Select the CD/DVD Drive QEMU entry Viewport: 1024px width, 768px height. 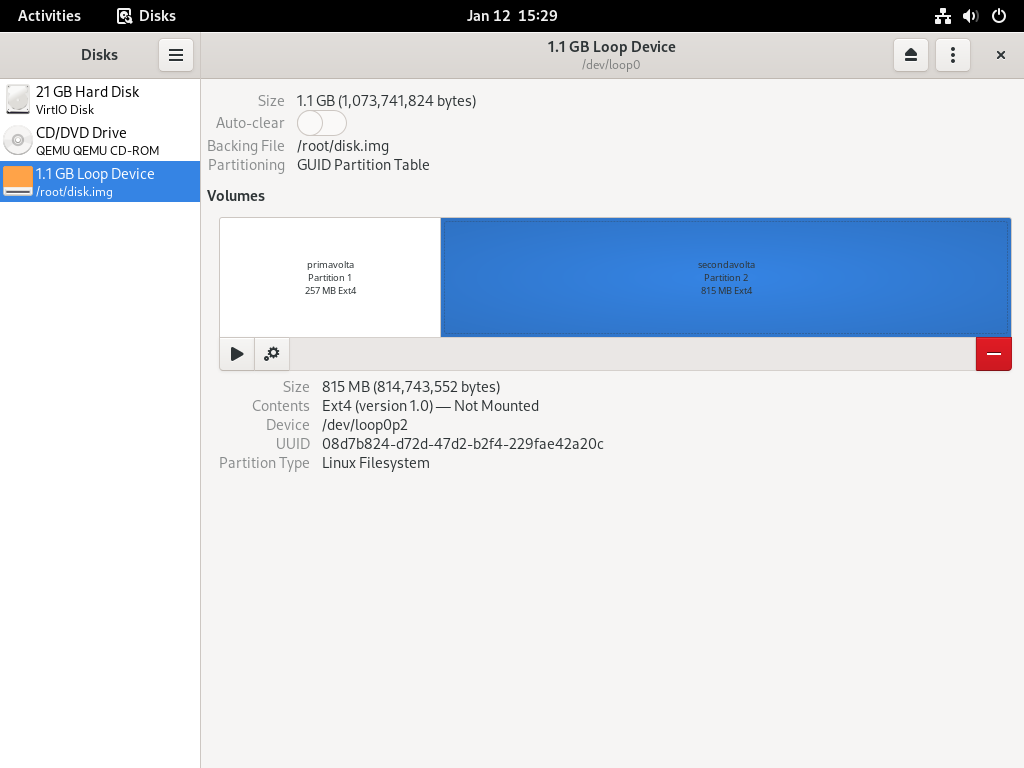(x=100, y=141)
